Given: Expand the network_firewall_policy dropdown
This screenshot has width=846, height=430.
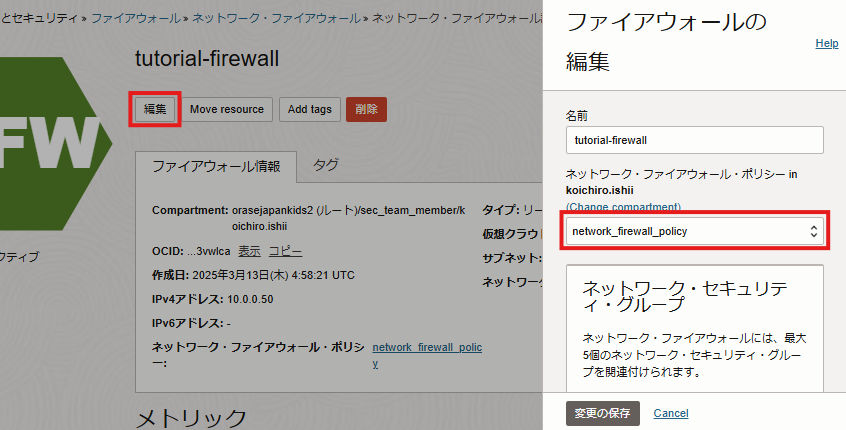Looking at the screenshot, I should [694, 232].
